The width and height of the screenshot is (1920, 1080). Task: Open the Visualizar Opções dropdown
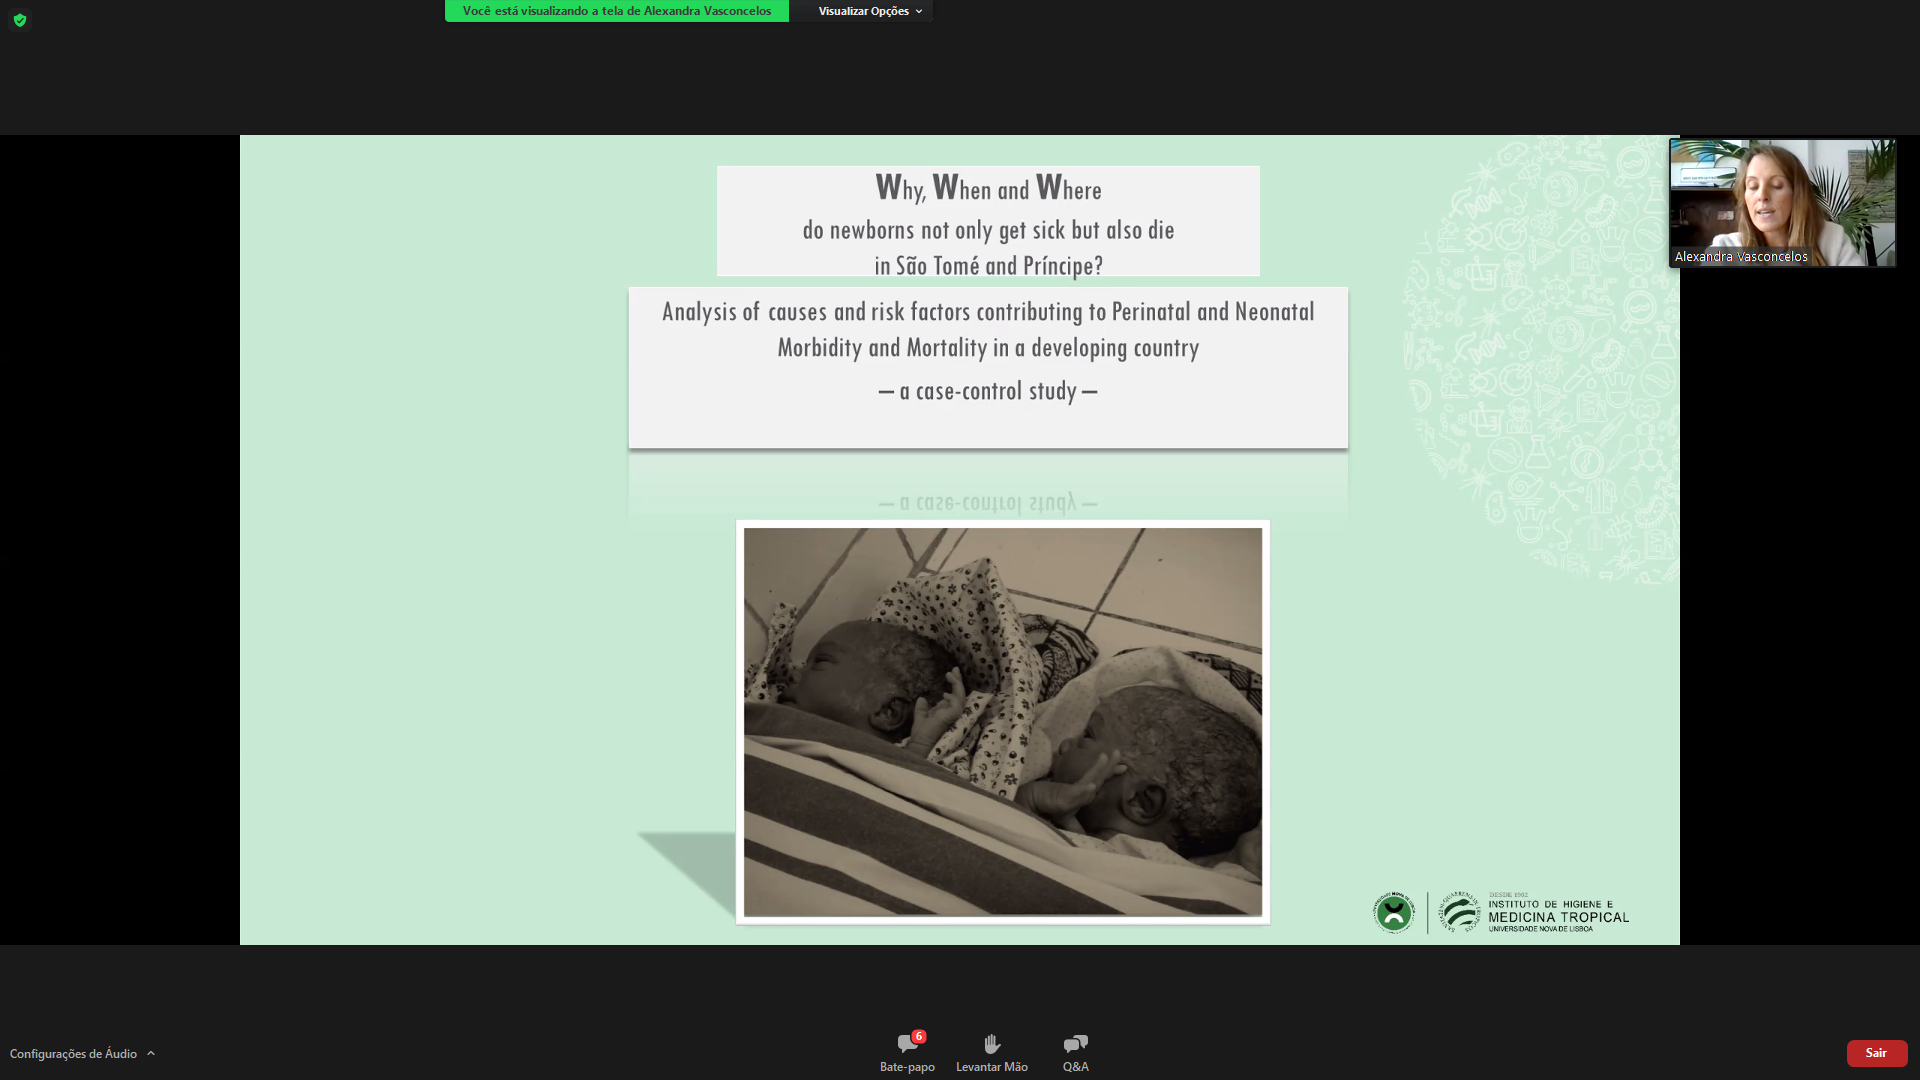[863, 11]
